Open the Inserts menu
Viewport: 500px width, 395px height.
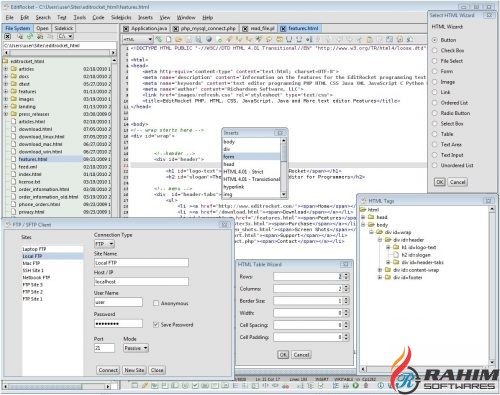(145, 18)
